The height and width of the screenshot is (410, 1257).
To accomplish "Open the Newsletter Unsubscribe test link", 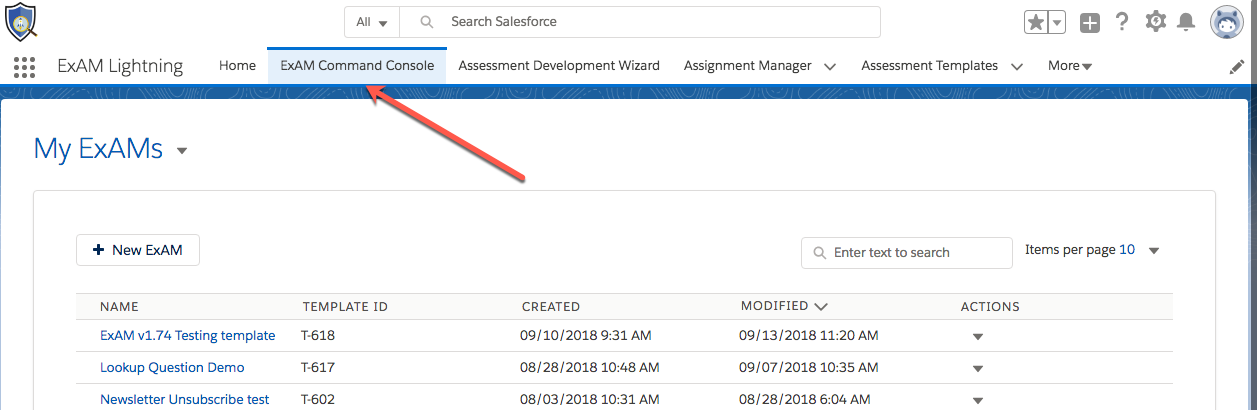I will [185, 400].
